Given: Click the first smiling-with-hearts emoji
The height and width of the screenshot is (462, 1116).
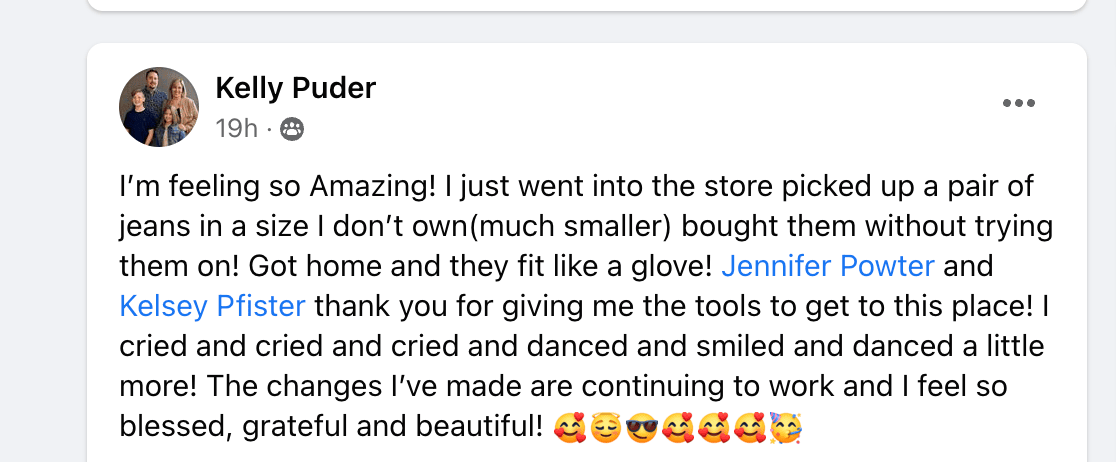Looking at the screenshot, I should coord(569,429).
